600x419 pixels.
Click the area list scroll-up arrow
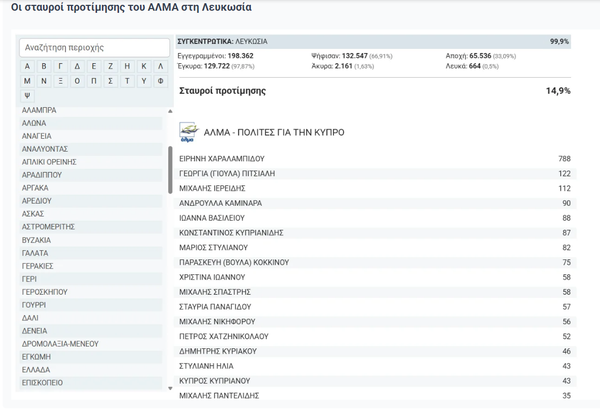click(170, 111)
